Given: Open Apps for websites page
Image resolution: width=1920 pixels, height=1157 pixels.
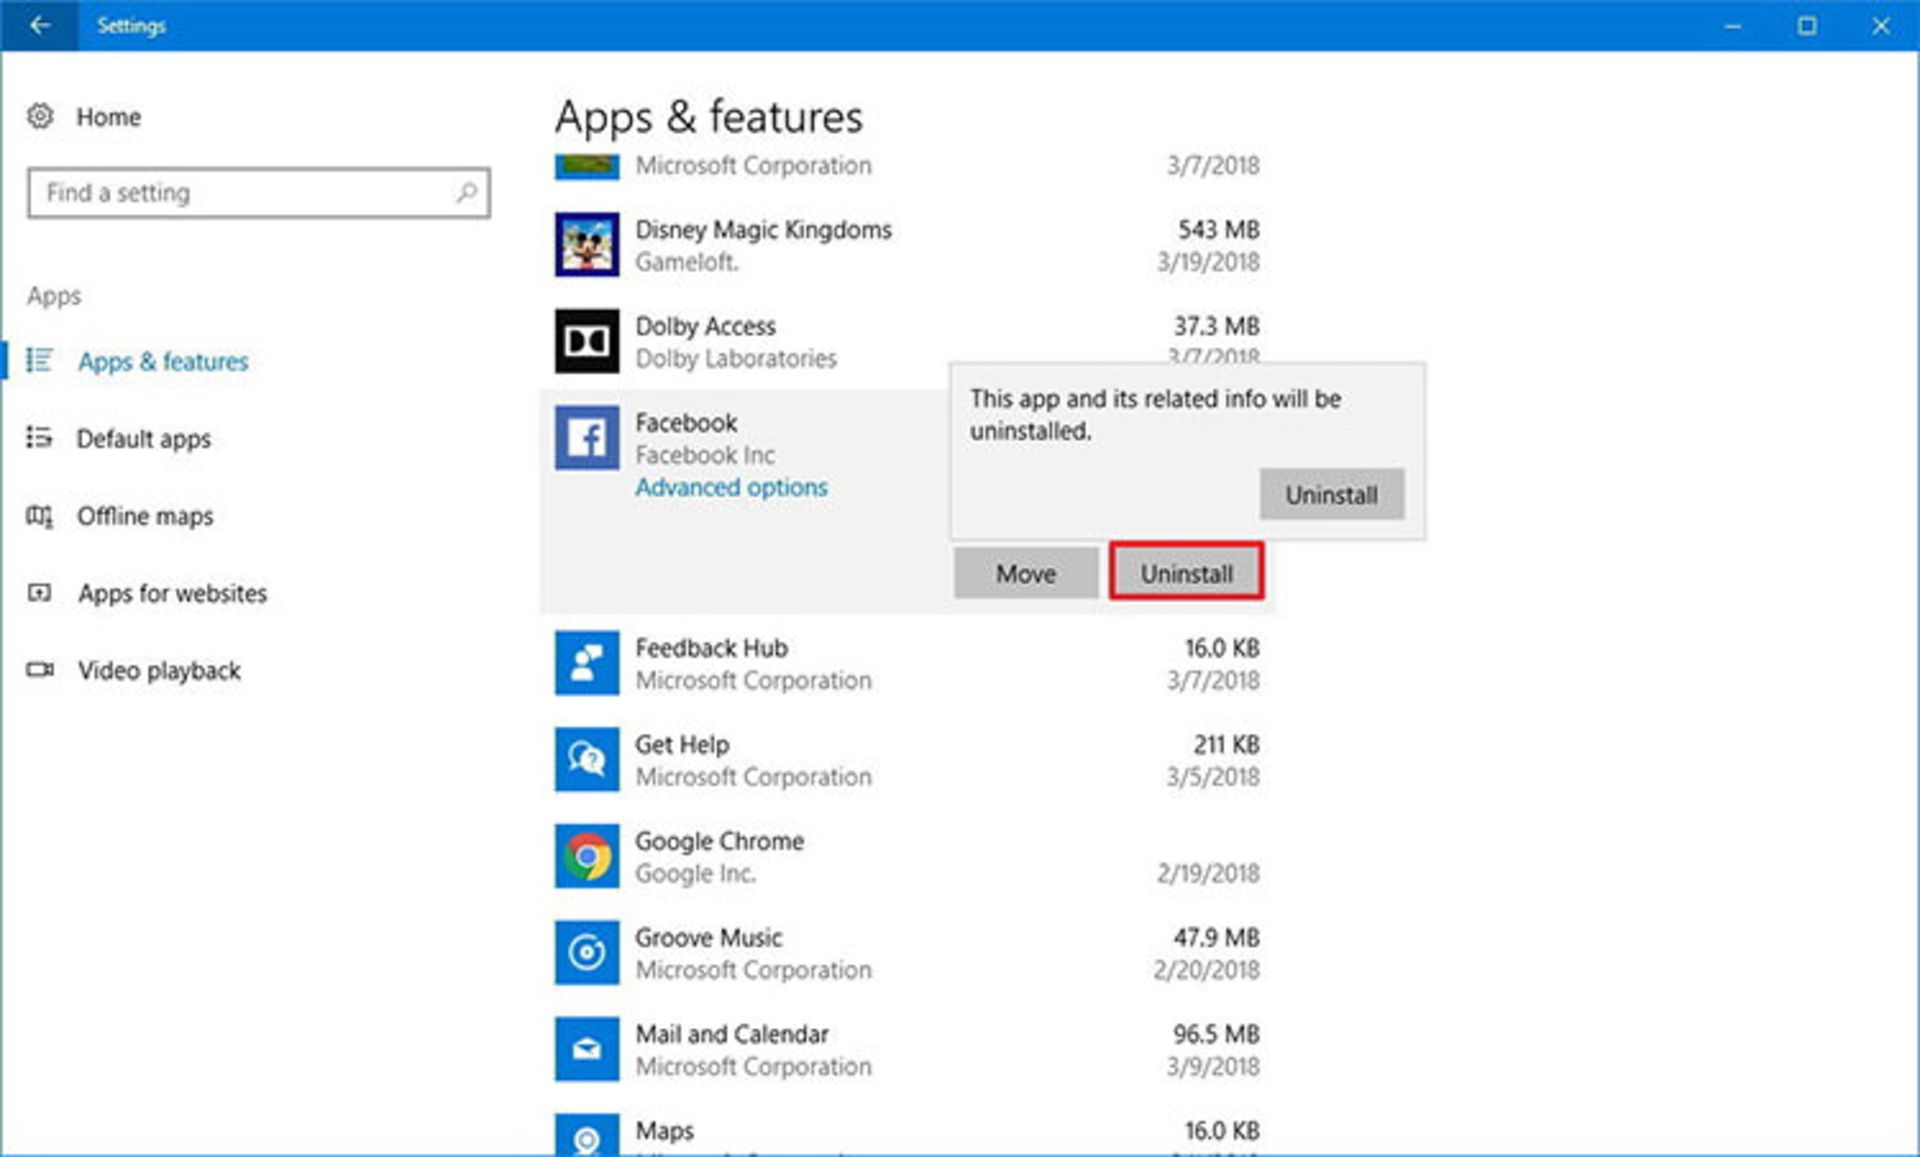Looking at the screenshot, I should 172,593.
